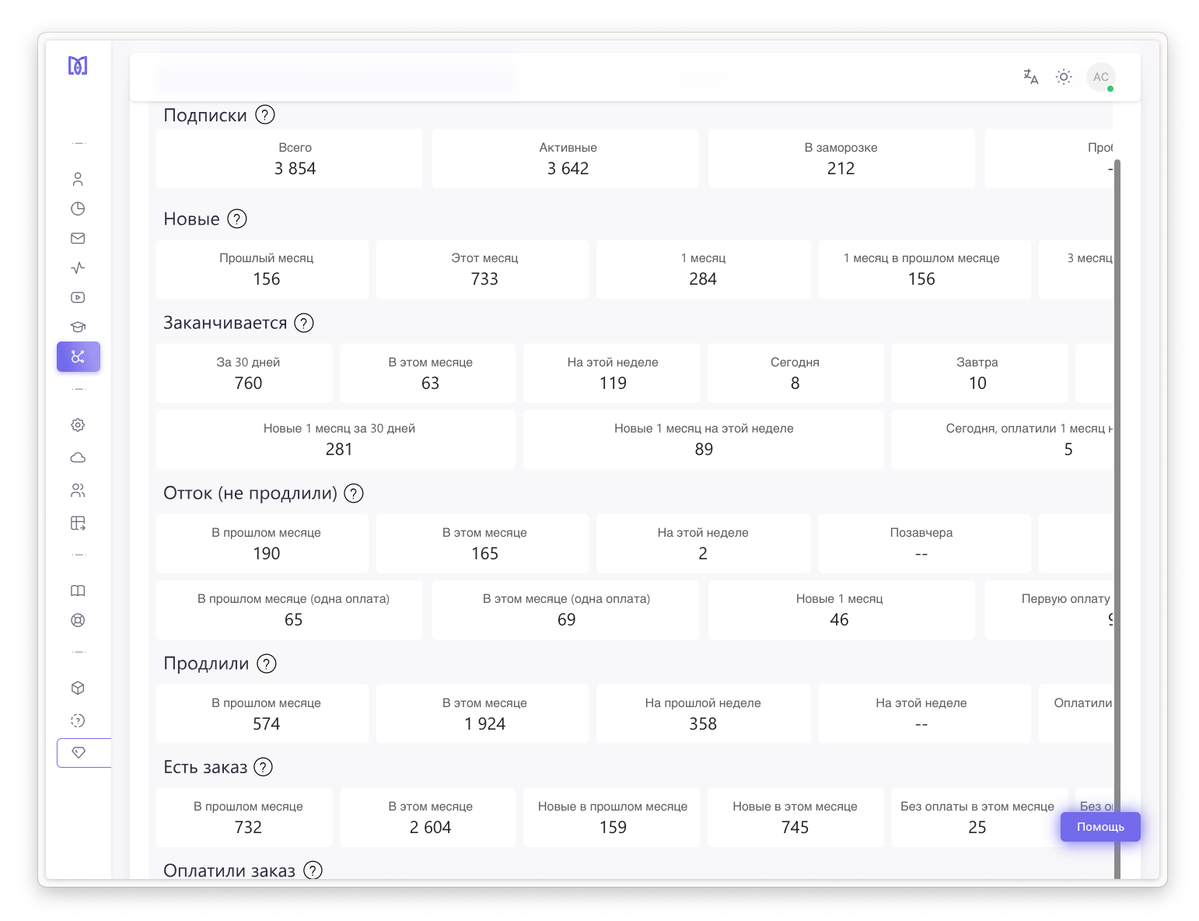Click the 3D cube icon in sidebar
Screen dimensions: 1199x921
78,688
